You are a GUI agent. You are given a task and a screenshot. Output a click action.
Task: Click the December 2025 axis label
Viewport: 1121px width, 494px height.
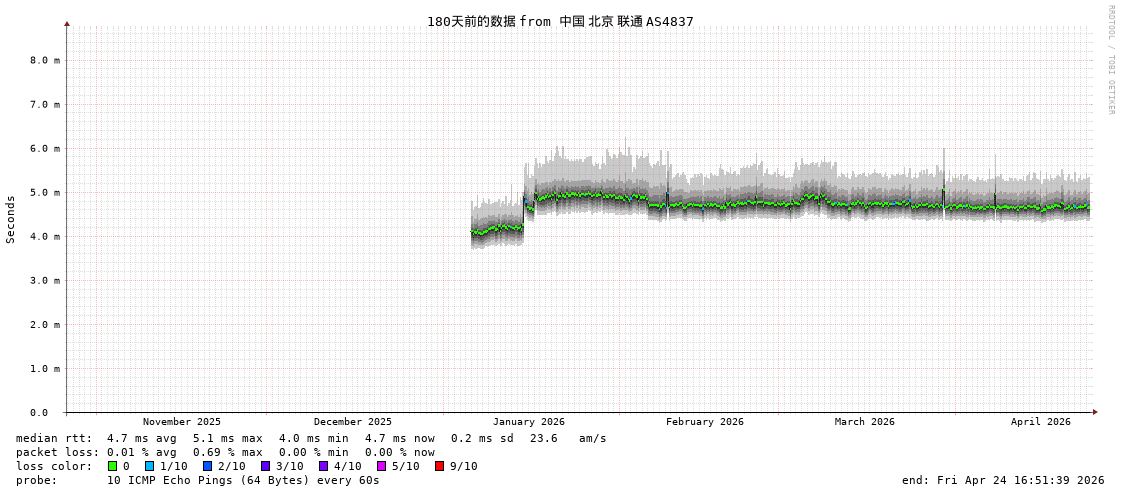pos(353,422)
